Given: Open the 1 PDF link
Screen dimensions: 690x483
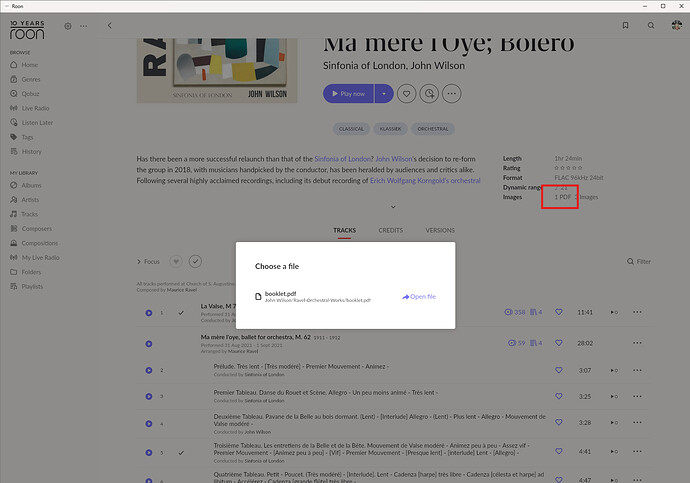Looking at the screenshot, I should 562,197.
